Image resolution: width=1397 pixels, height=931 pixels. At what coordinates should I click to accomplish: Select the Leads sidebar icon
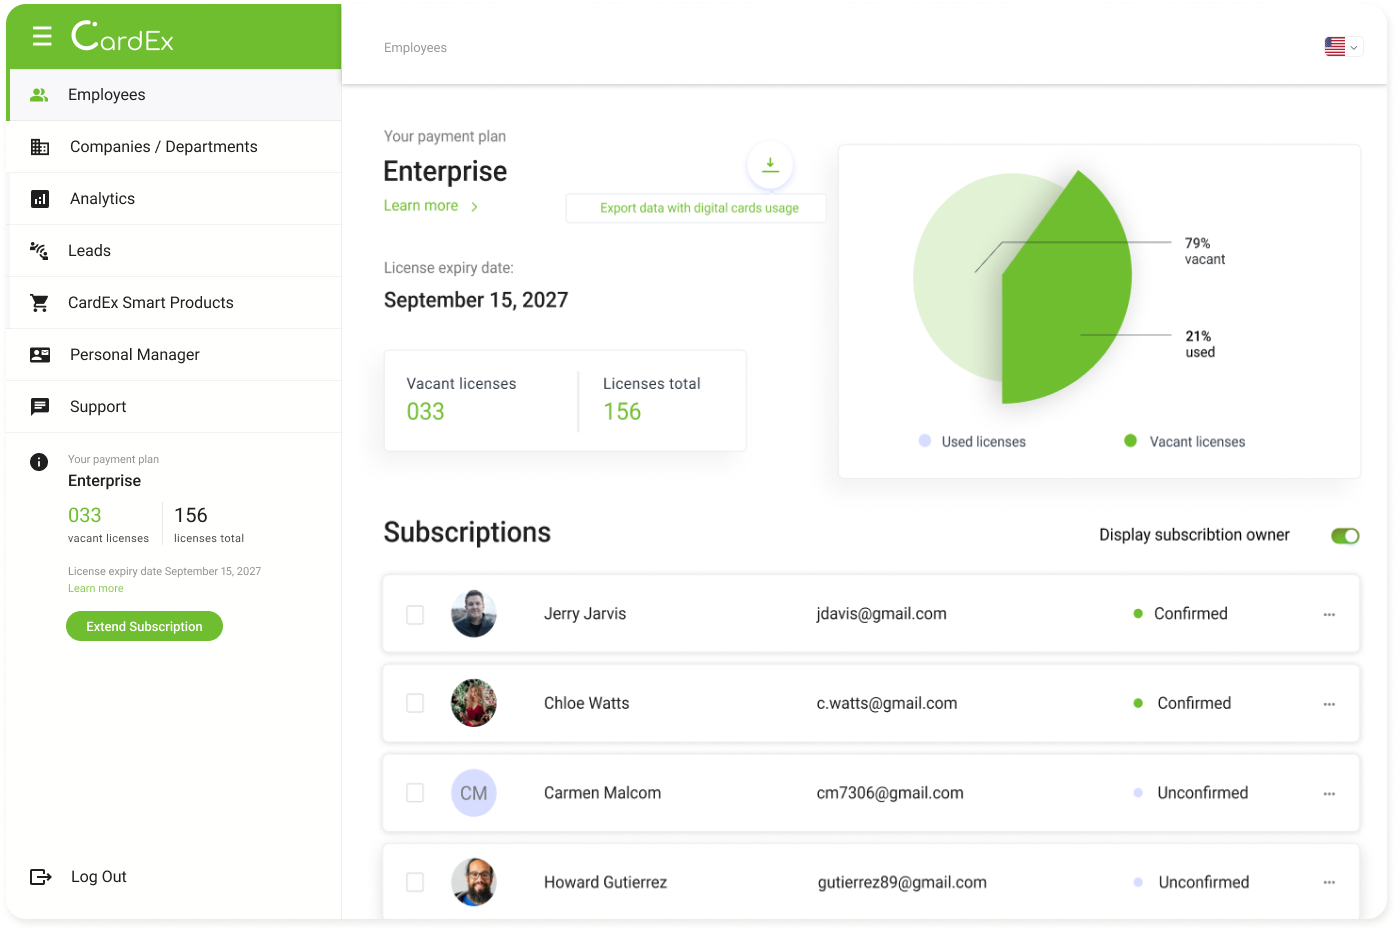[39, 250]
